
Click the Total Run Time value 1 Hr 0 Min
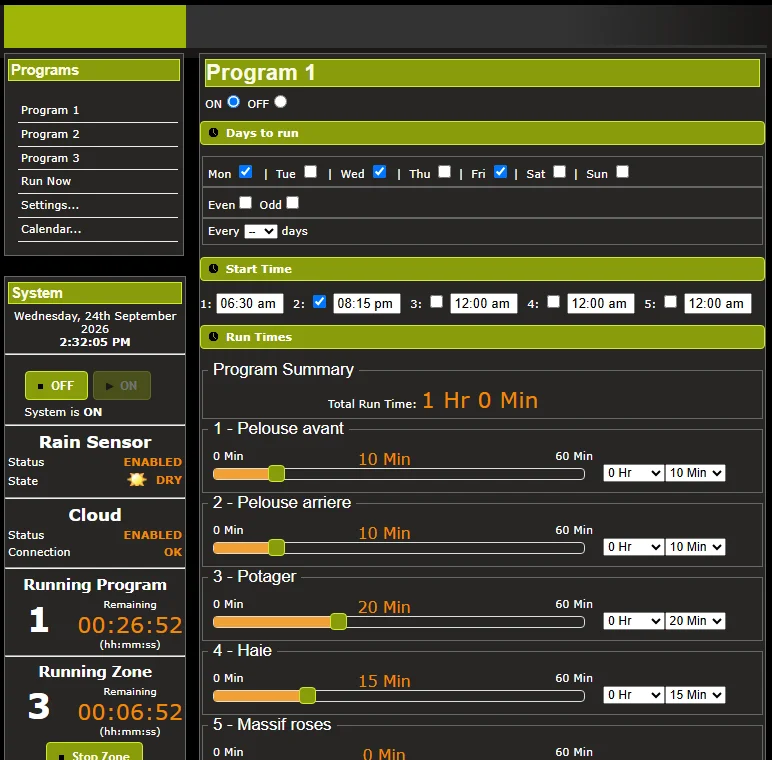coord(480,400)
